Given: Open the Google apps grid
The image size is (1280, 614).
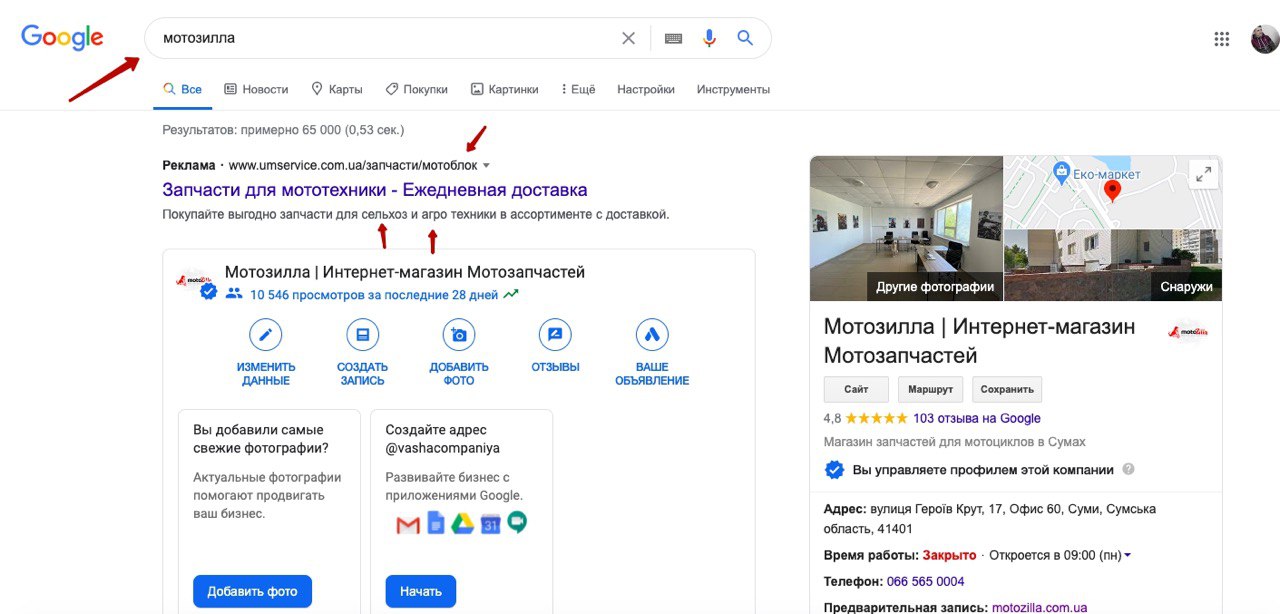Looking at the screenshot, I should [1221, 39].
